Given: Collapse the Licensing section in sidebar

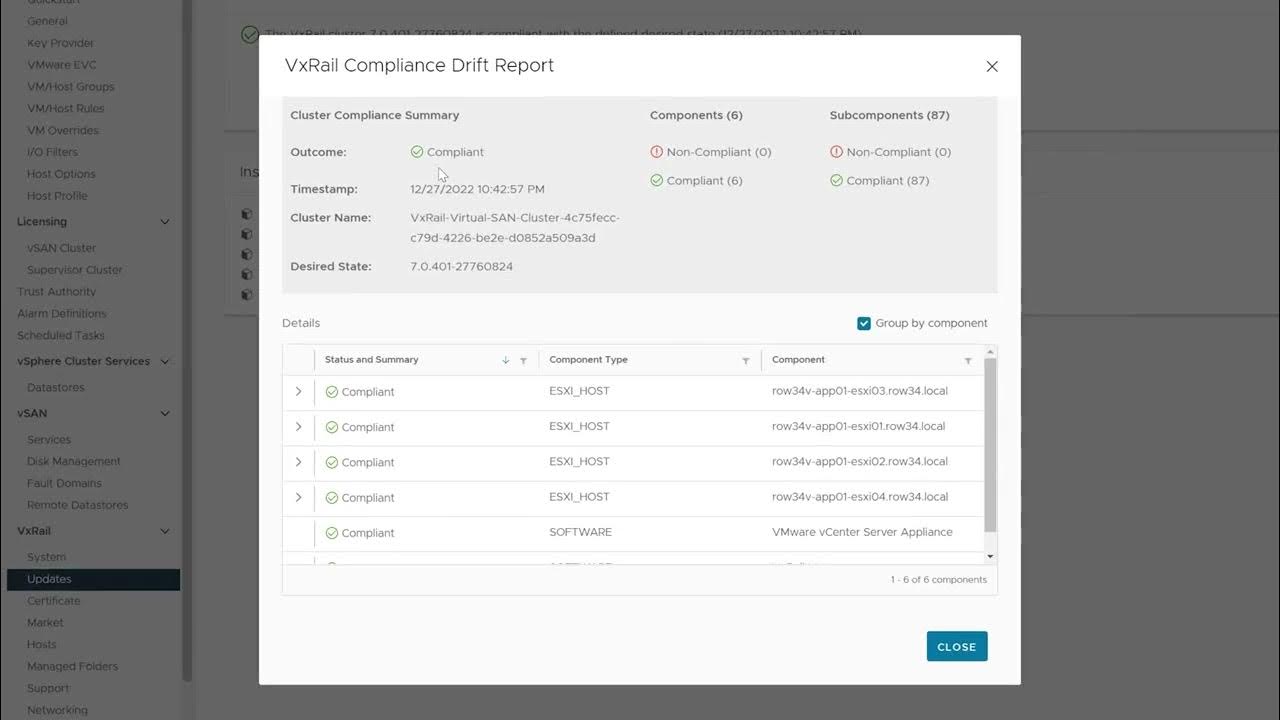Looking at the screenshot, I should [165, 222].
